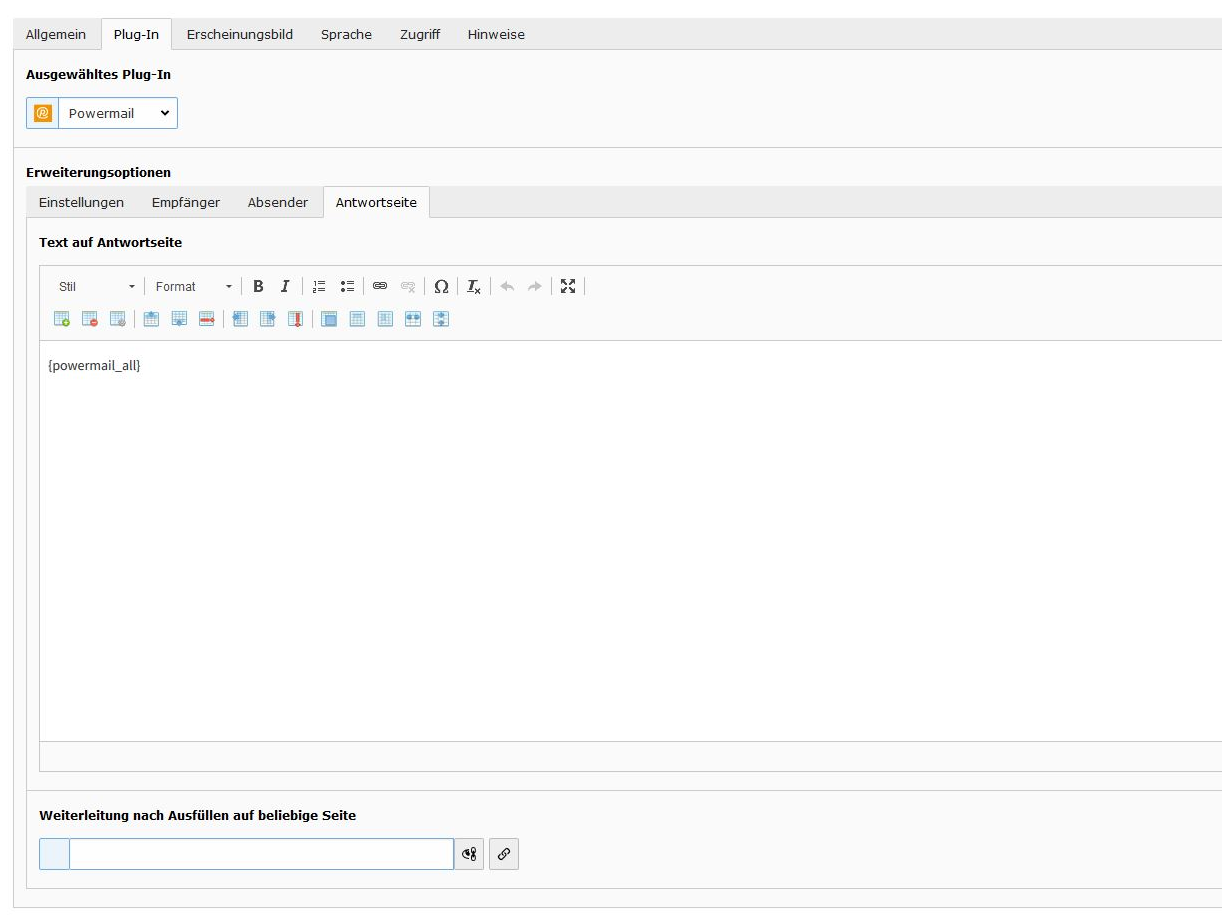
Task: Open the Empfänger tab
Action: tap(185, 202)
